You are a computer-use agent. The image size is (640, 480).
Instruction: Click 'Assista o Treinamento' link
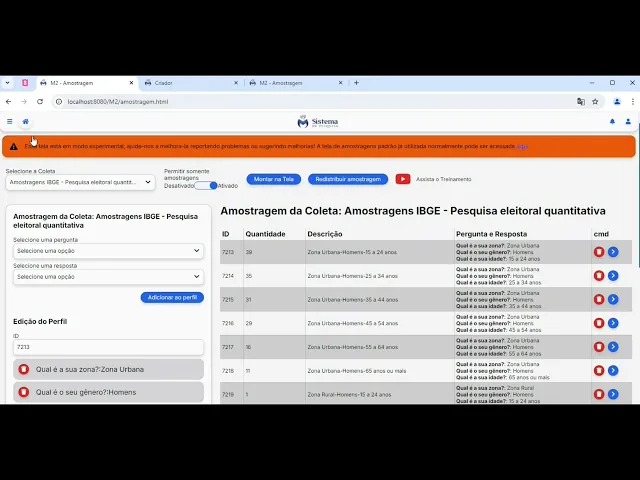444,179
